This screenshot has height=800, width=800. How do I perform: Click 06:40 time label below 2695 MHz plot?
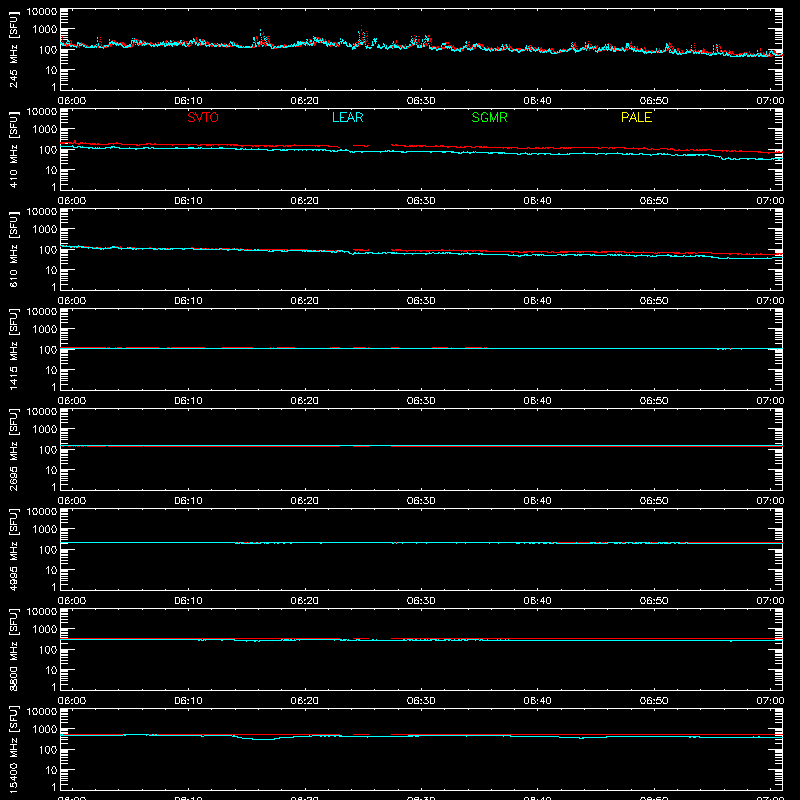coord(537,501)
